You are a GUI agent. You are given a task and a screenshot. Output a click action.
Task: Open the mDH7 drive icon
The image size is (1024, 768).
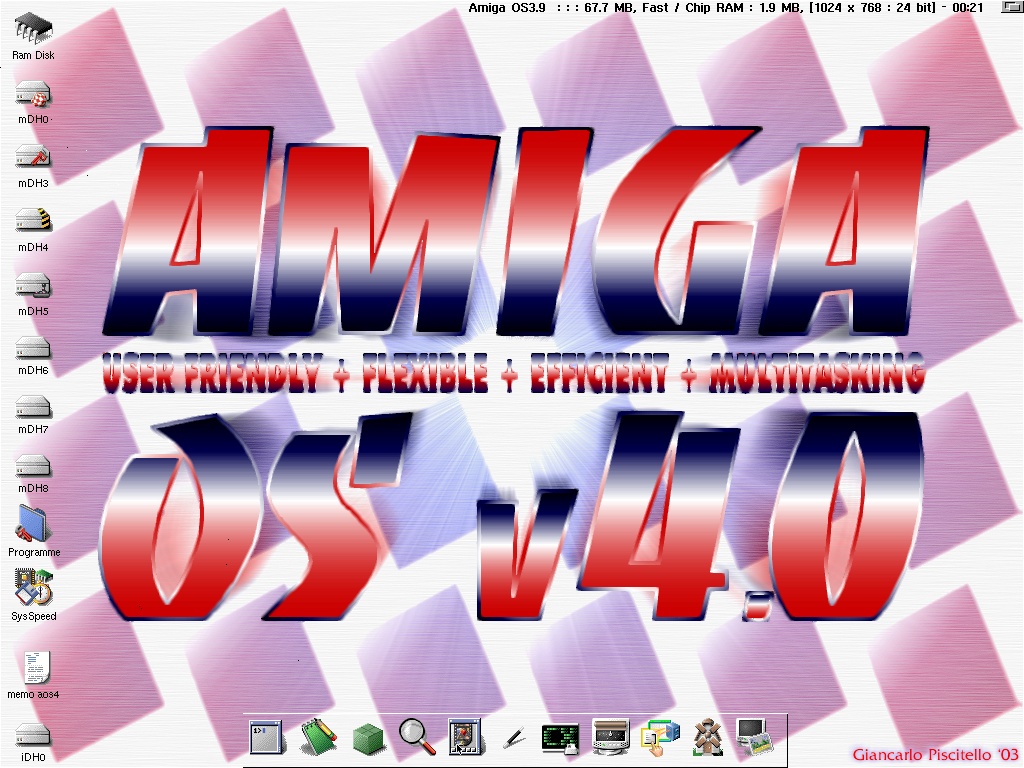33,408
